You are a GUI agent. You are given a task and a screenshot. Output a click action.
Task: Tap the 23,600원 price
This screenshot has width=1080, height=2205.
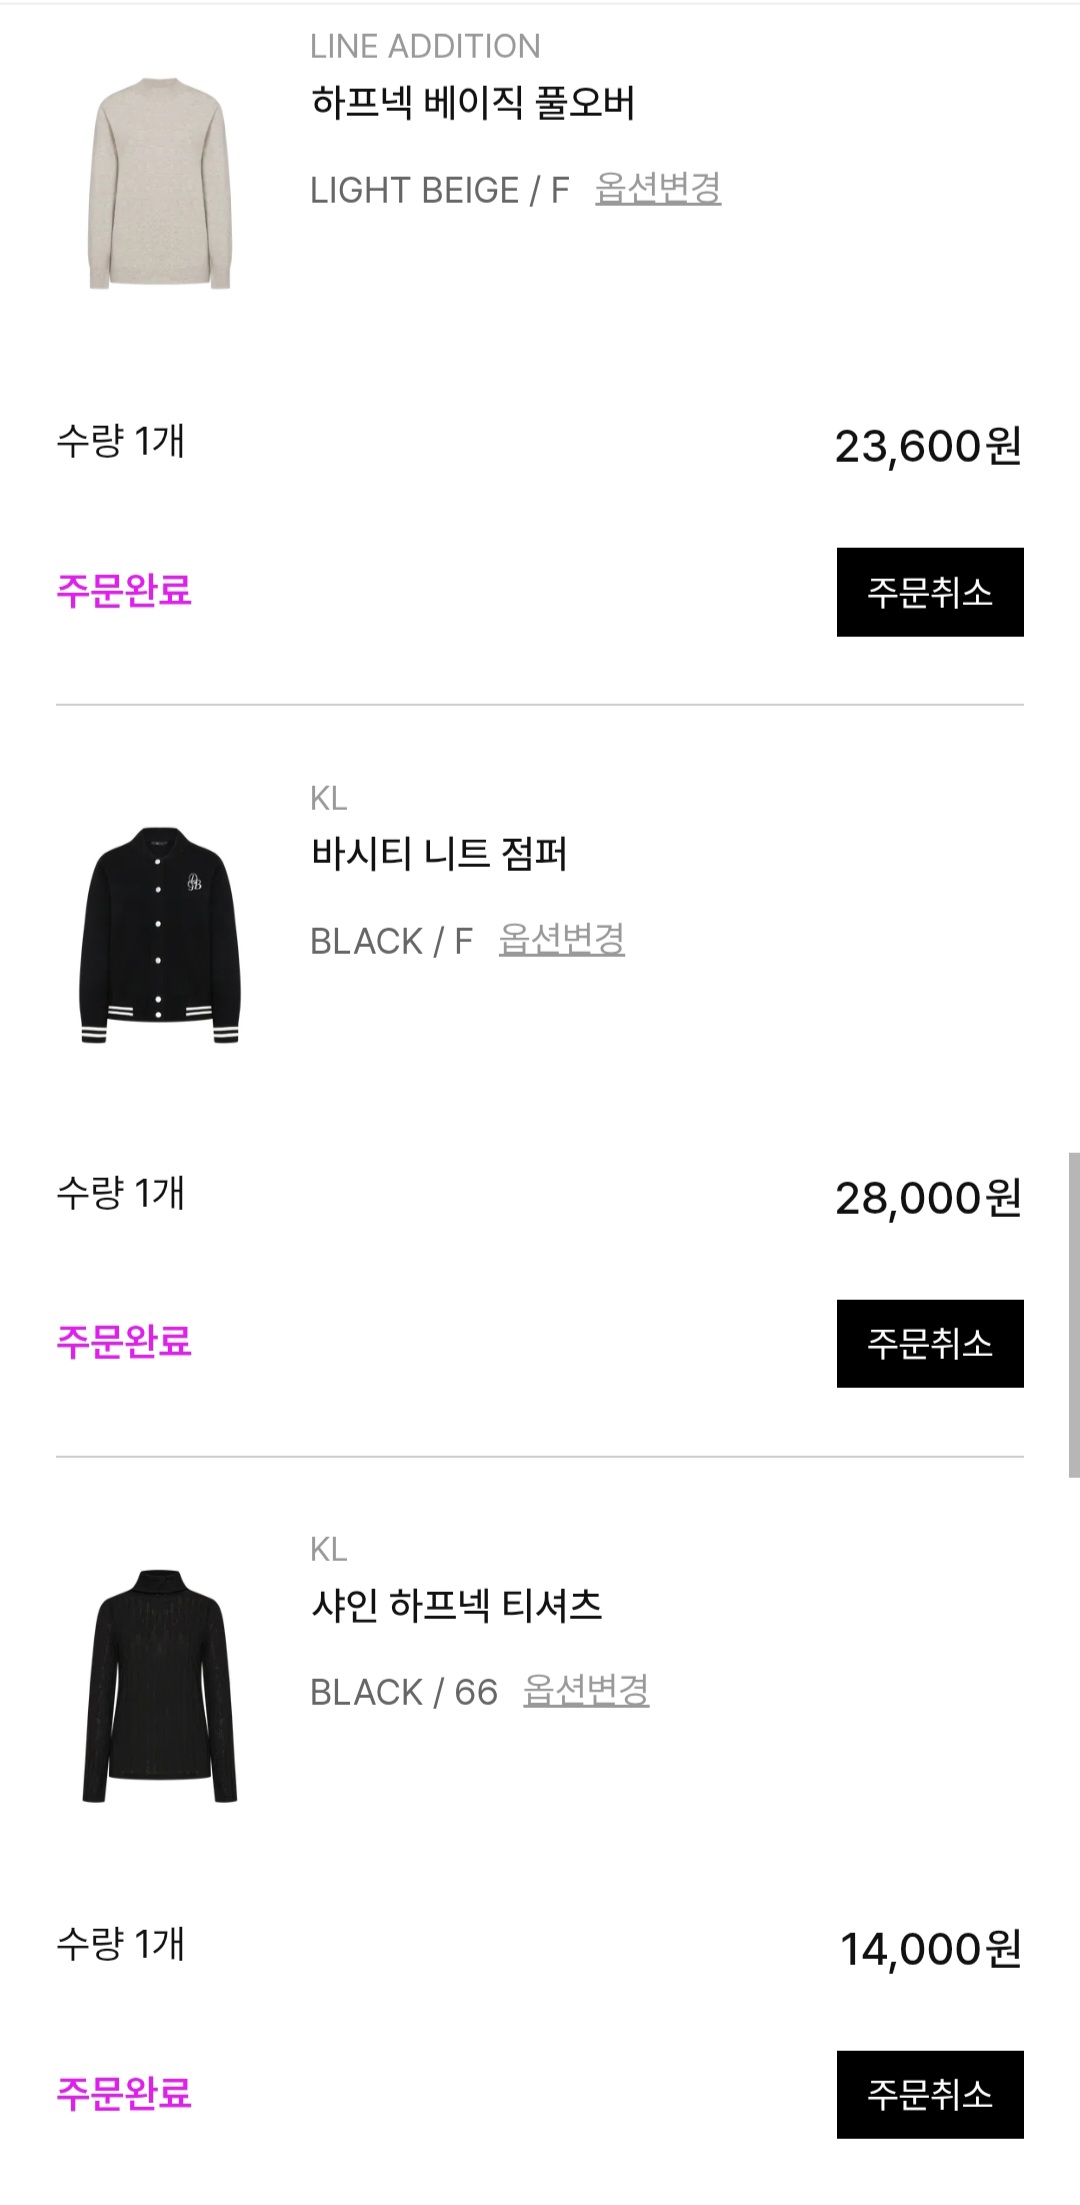928,446
